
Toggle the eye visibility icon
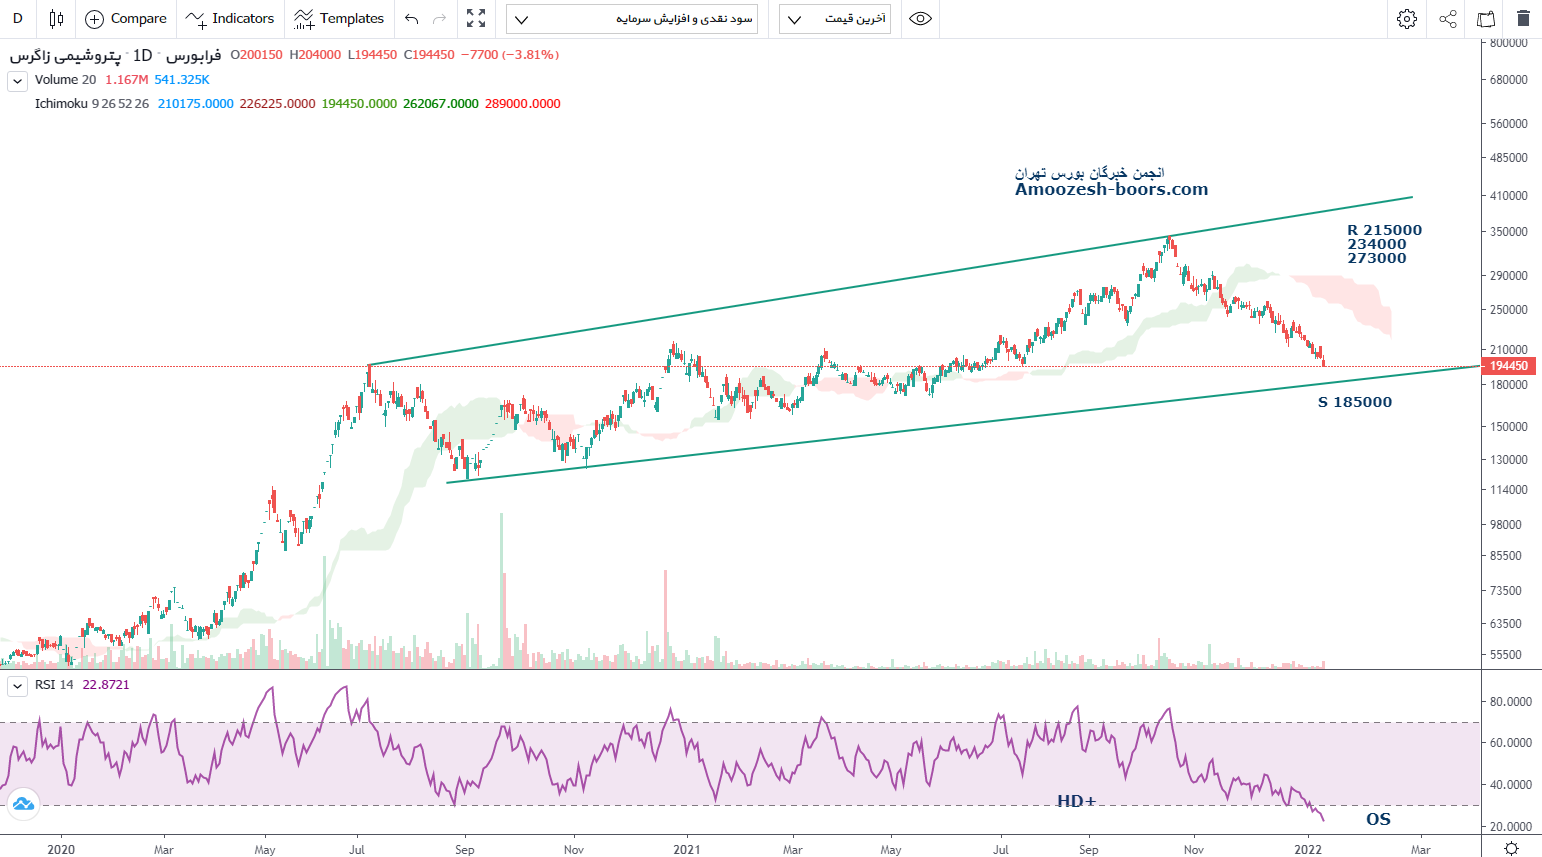click(x=921, y=19)
